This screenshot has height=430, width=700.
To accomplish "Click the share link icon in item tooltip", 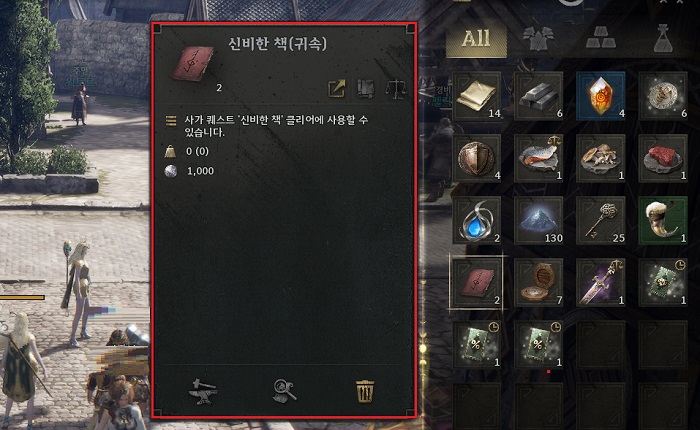I will coord(337,88).
